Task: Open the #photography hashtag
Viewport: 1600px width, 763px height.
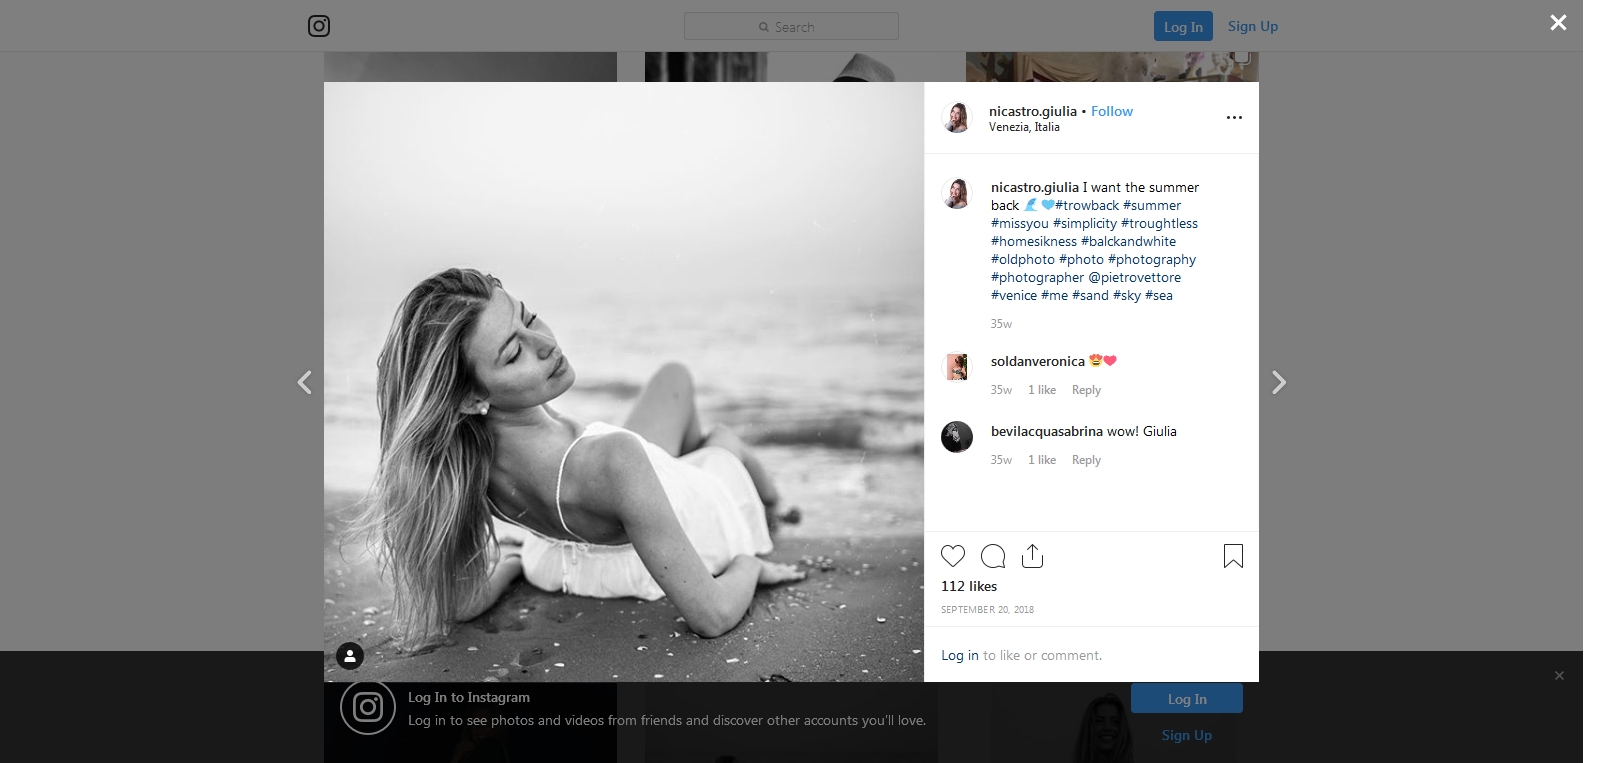Action: [1152, 259]
